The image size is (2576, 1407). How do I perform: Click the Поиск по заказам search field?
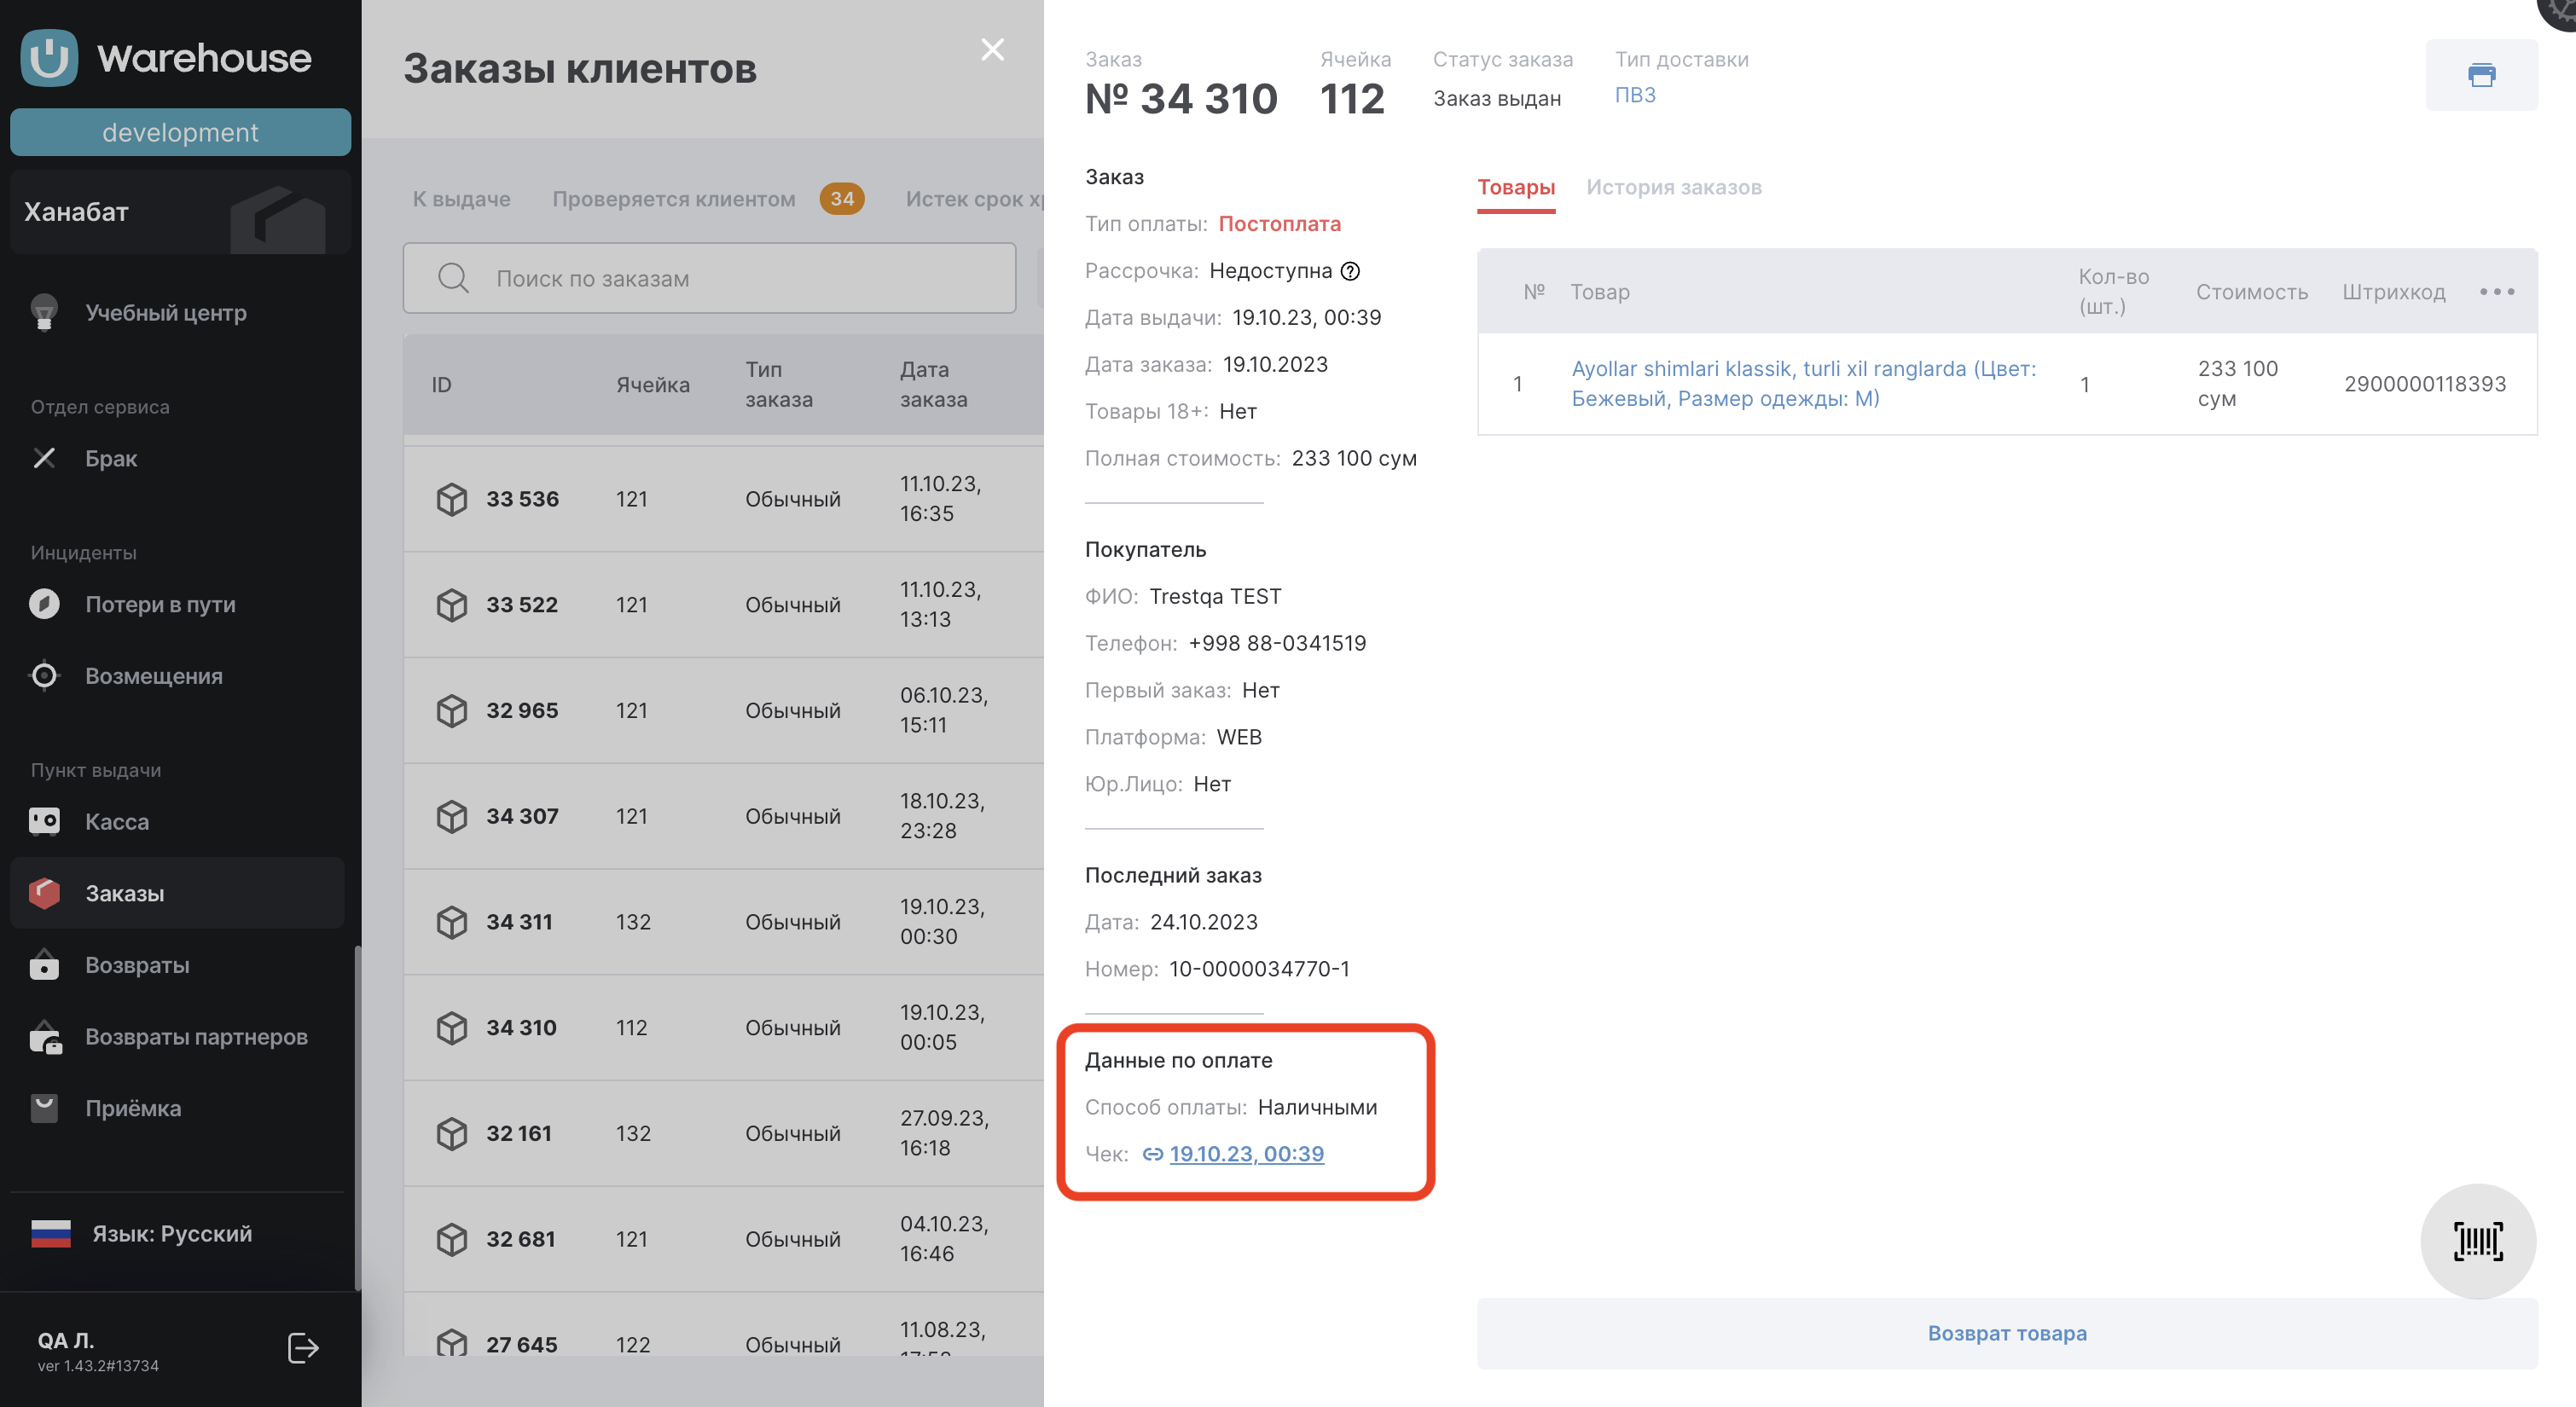(x=709, y=278)
